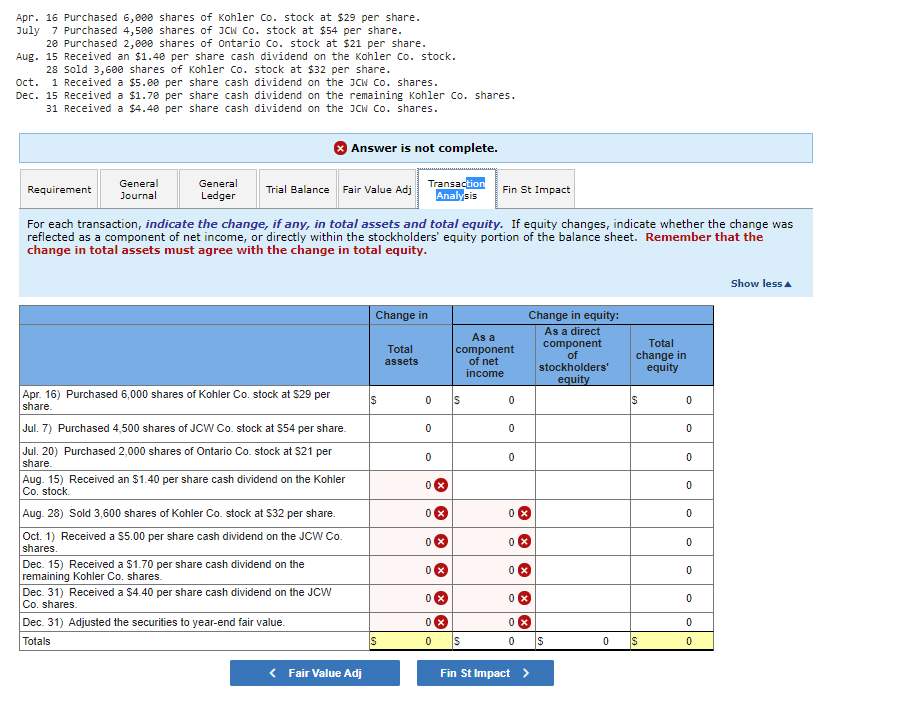The height and width of the screenshot is (713, 902).
Task: Select Jul. 20 Ontario purchase row label
Action: 194,457
